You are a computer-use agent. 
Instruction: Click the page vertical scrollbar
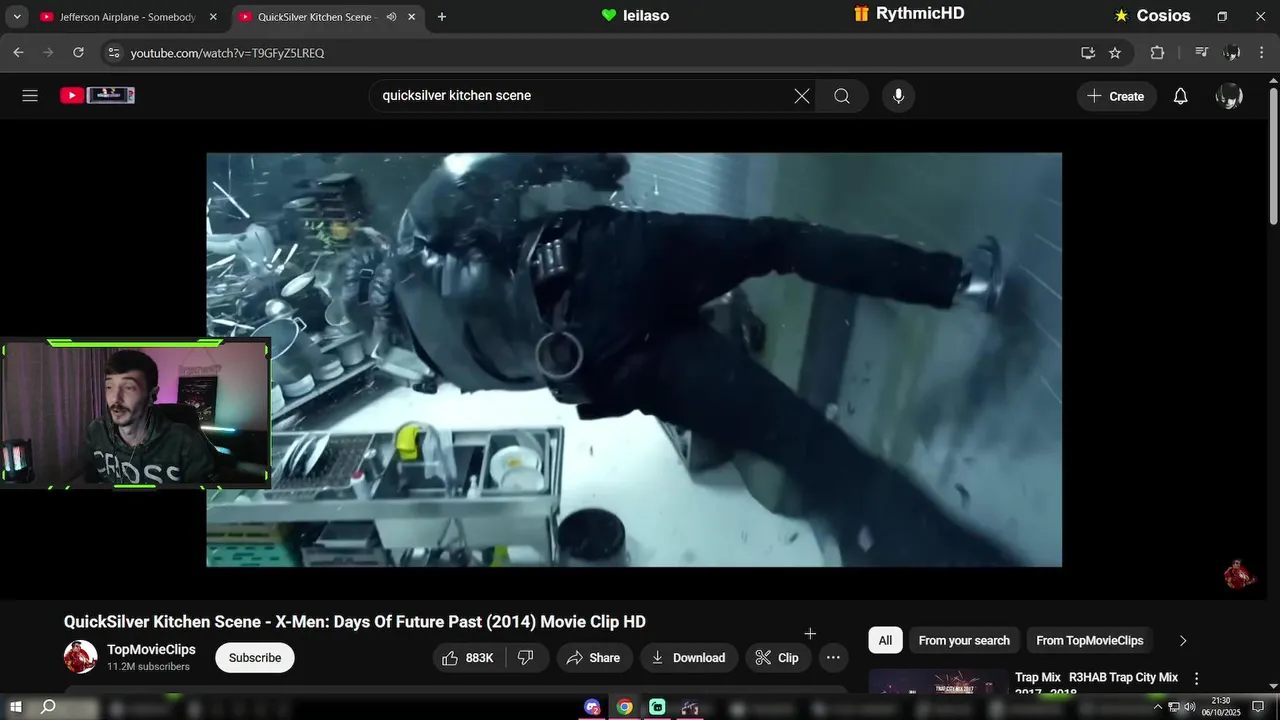[x=1273, y=155]
